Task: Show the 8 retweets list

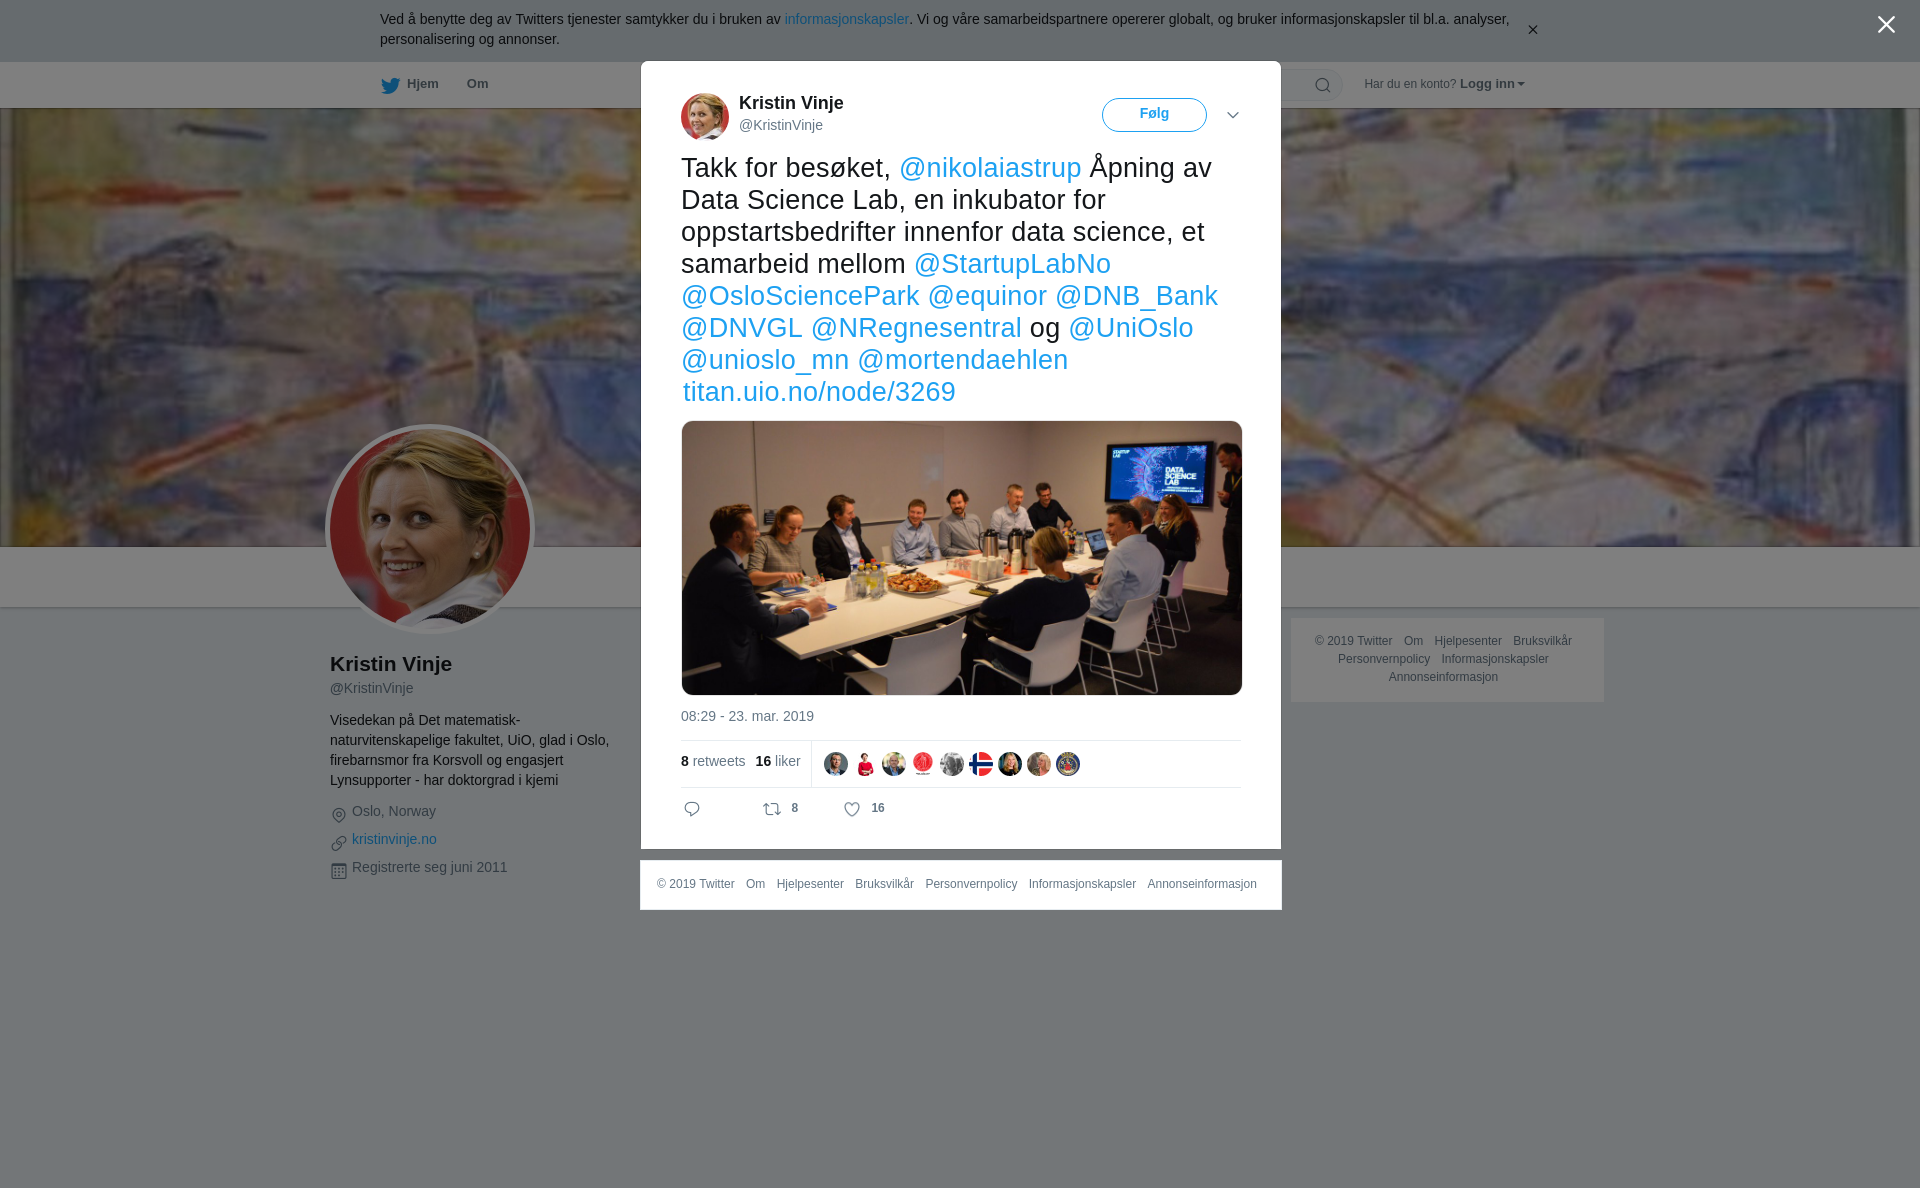Action: click(x=713, y=762)
